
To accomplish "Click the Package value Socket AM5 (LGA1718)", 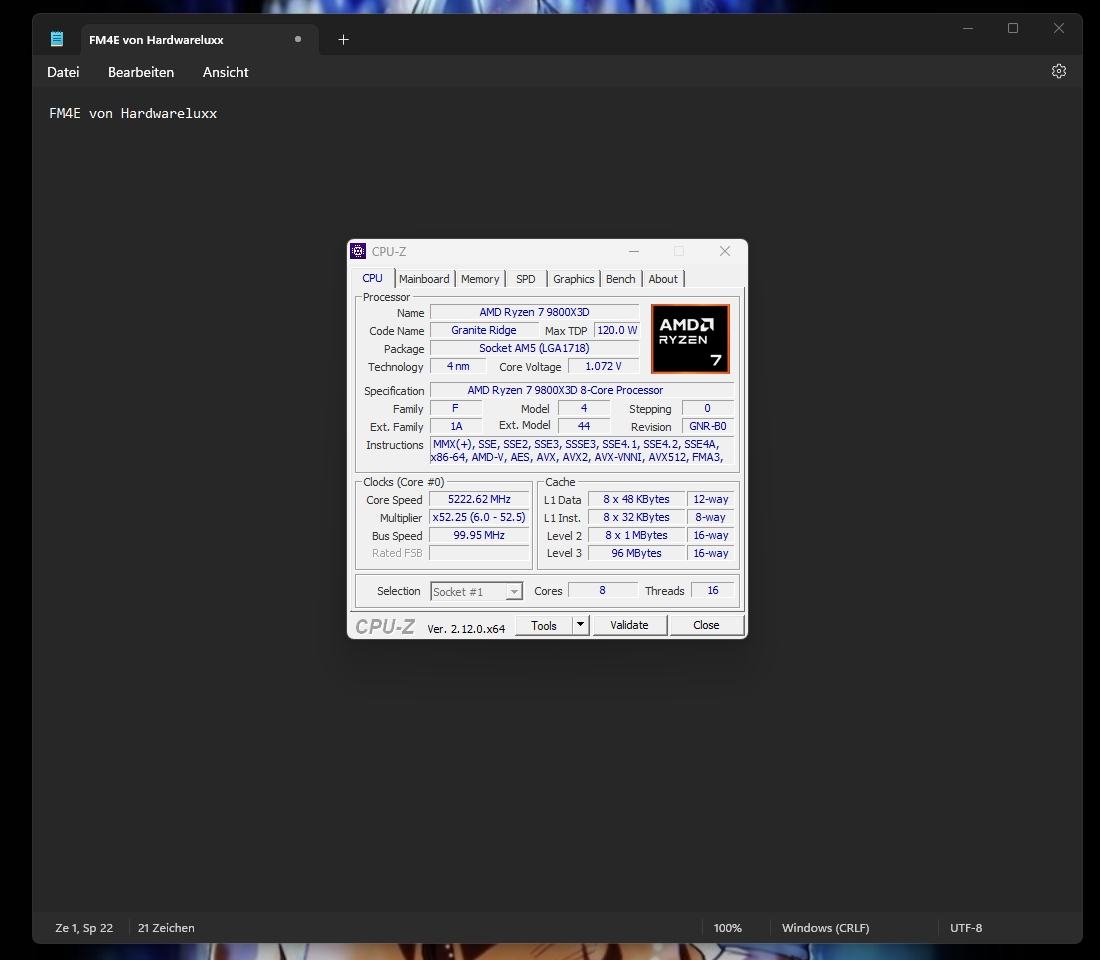I will [535, 348].
